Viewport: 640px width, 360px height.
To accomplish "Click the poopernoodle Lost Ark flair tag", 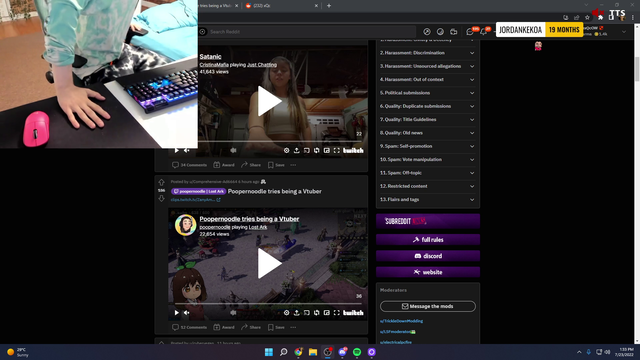I will click(198, 191).
